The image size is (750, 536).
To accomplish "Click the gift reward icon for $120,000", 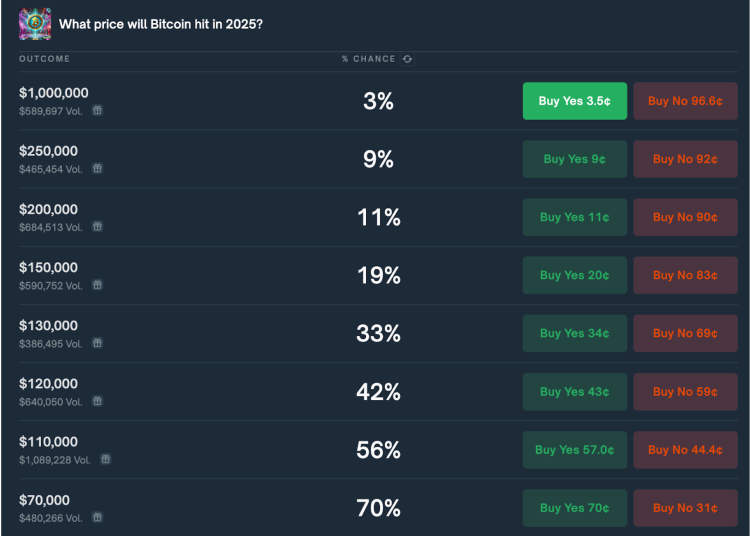I will click(x=98, y=401).
